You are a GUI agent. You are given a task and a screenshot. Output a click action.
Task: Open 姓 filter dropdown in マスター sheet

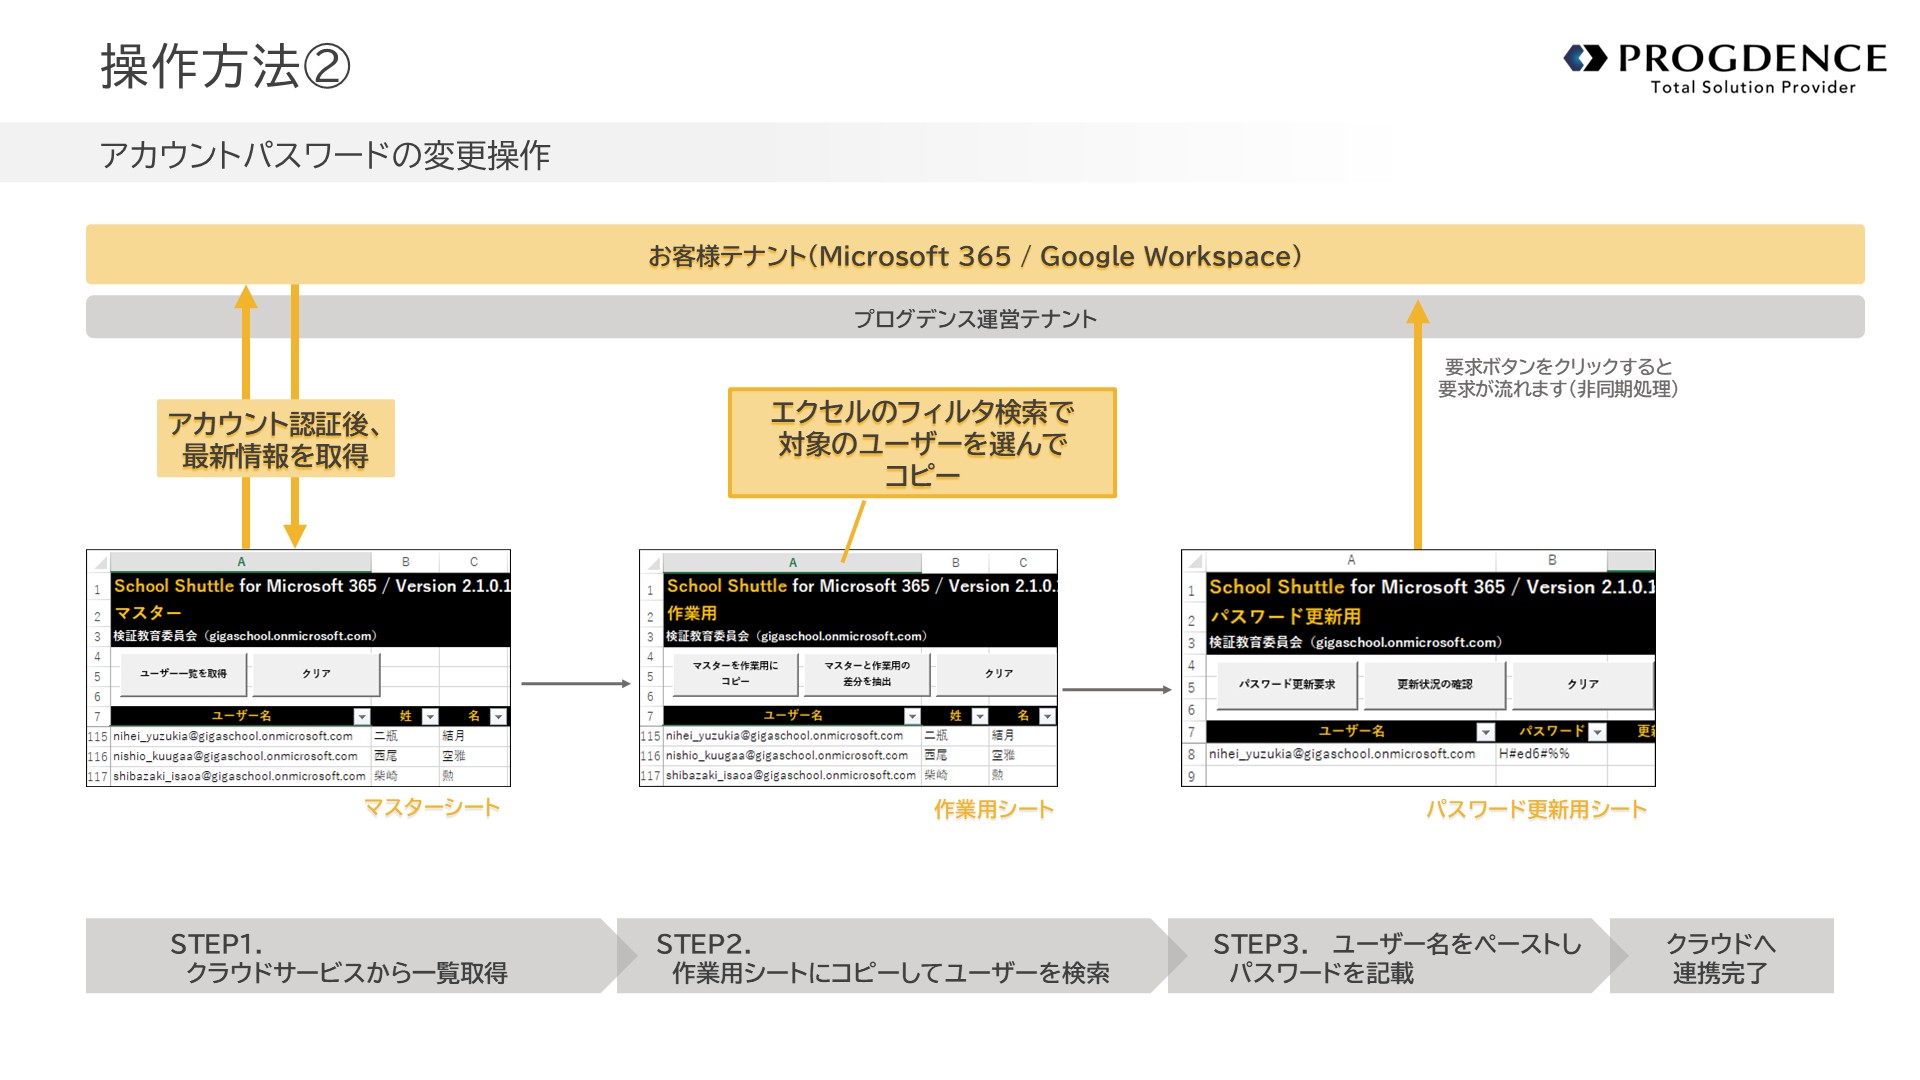point(430,717)
